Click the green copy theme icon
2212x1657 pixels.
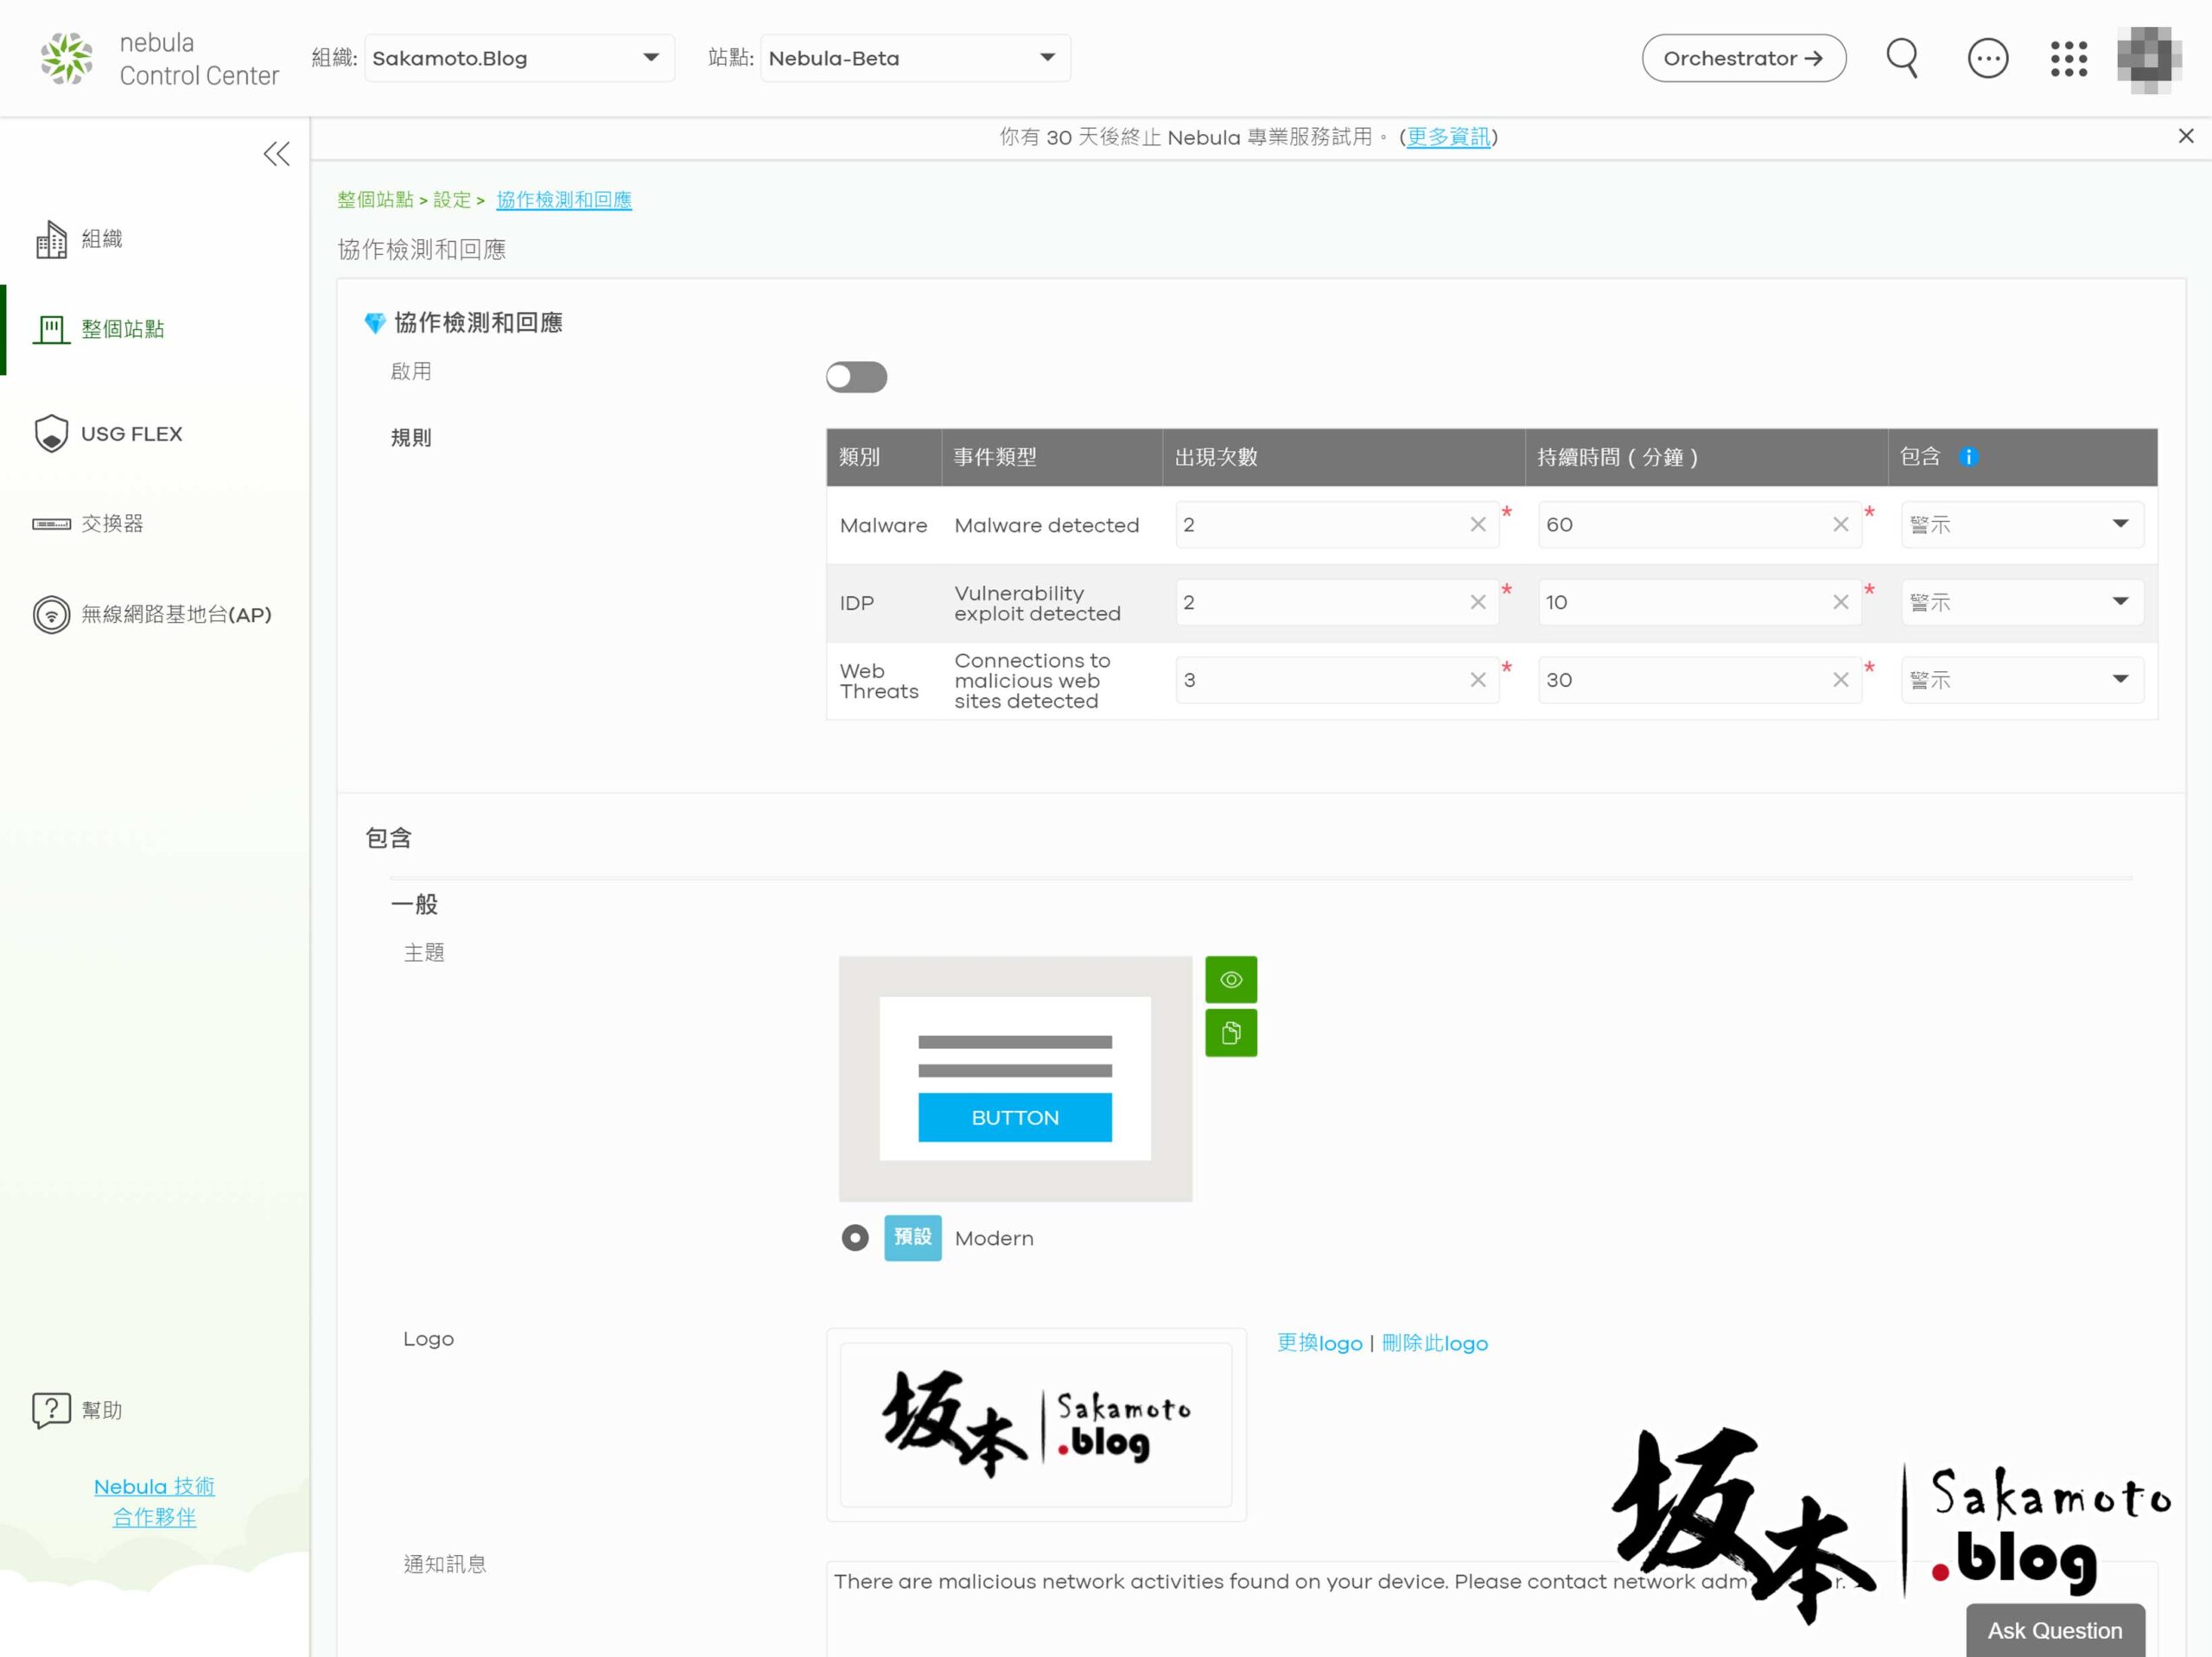[x=1230, y=1033]
